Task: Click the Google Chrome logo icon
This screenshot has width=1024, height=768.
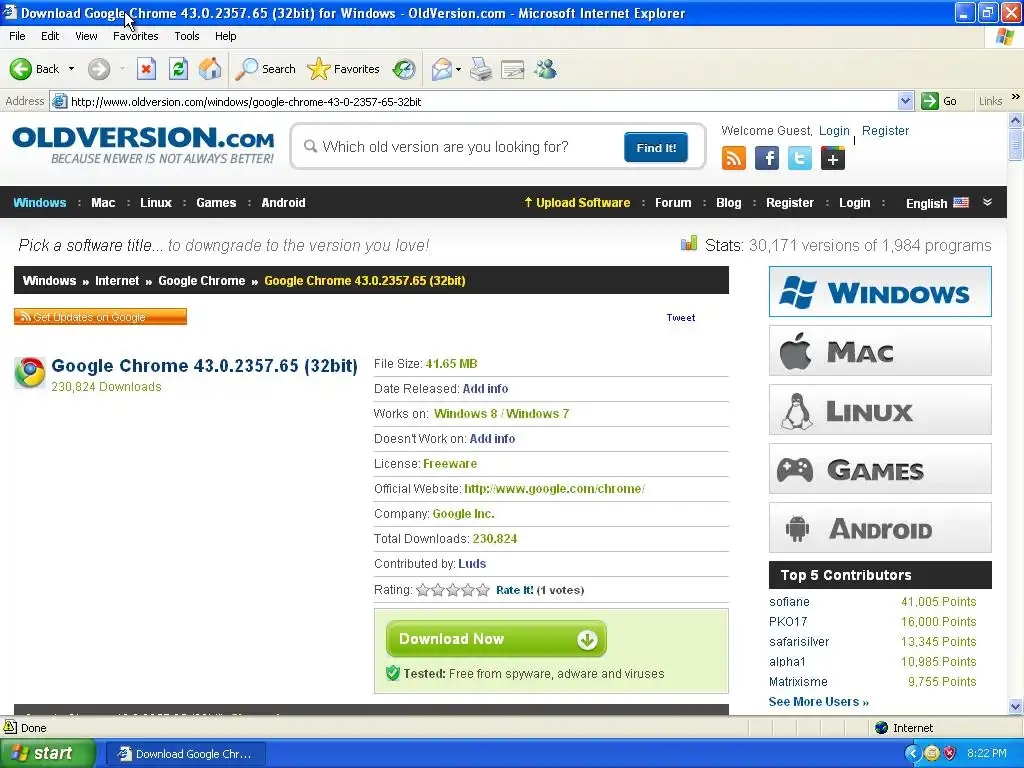Action: [x=30, y=373]
